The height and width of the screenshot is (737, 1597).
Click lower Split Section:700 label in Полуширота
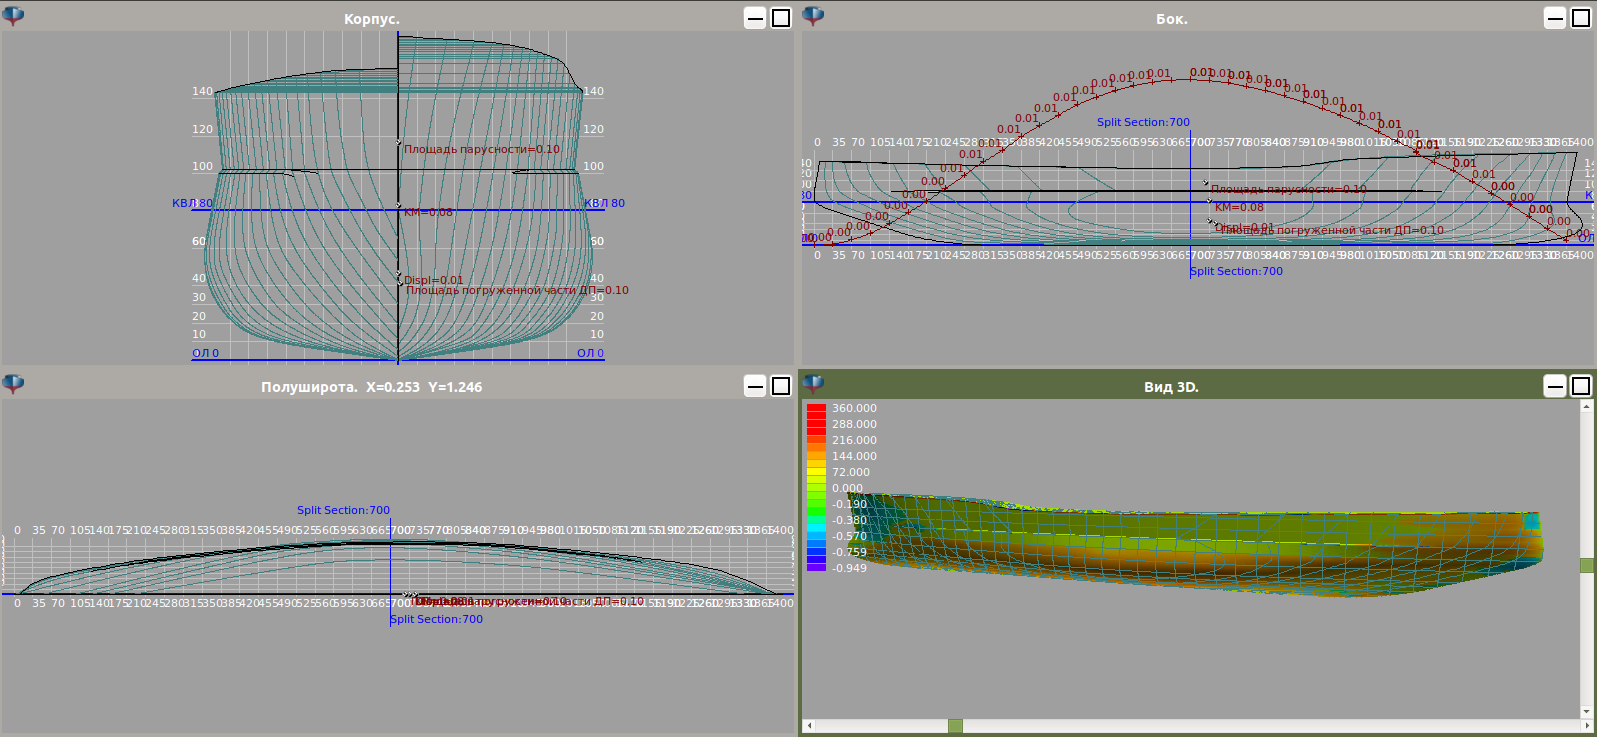[x=436, y=619]
